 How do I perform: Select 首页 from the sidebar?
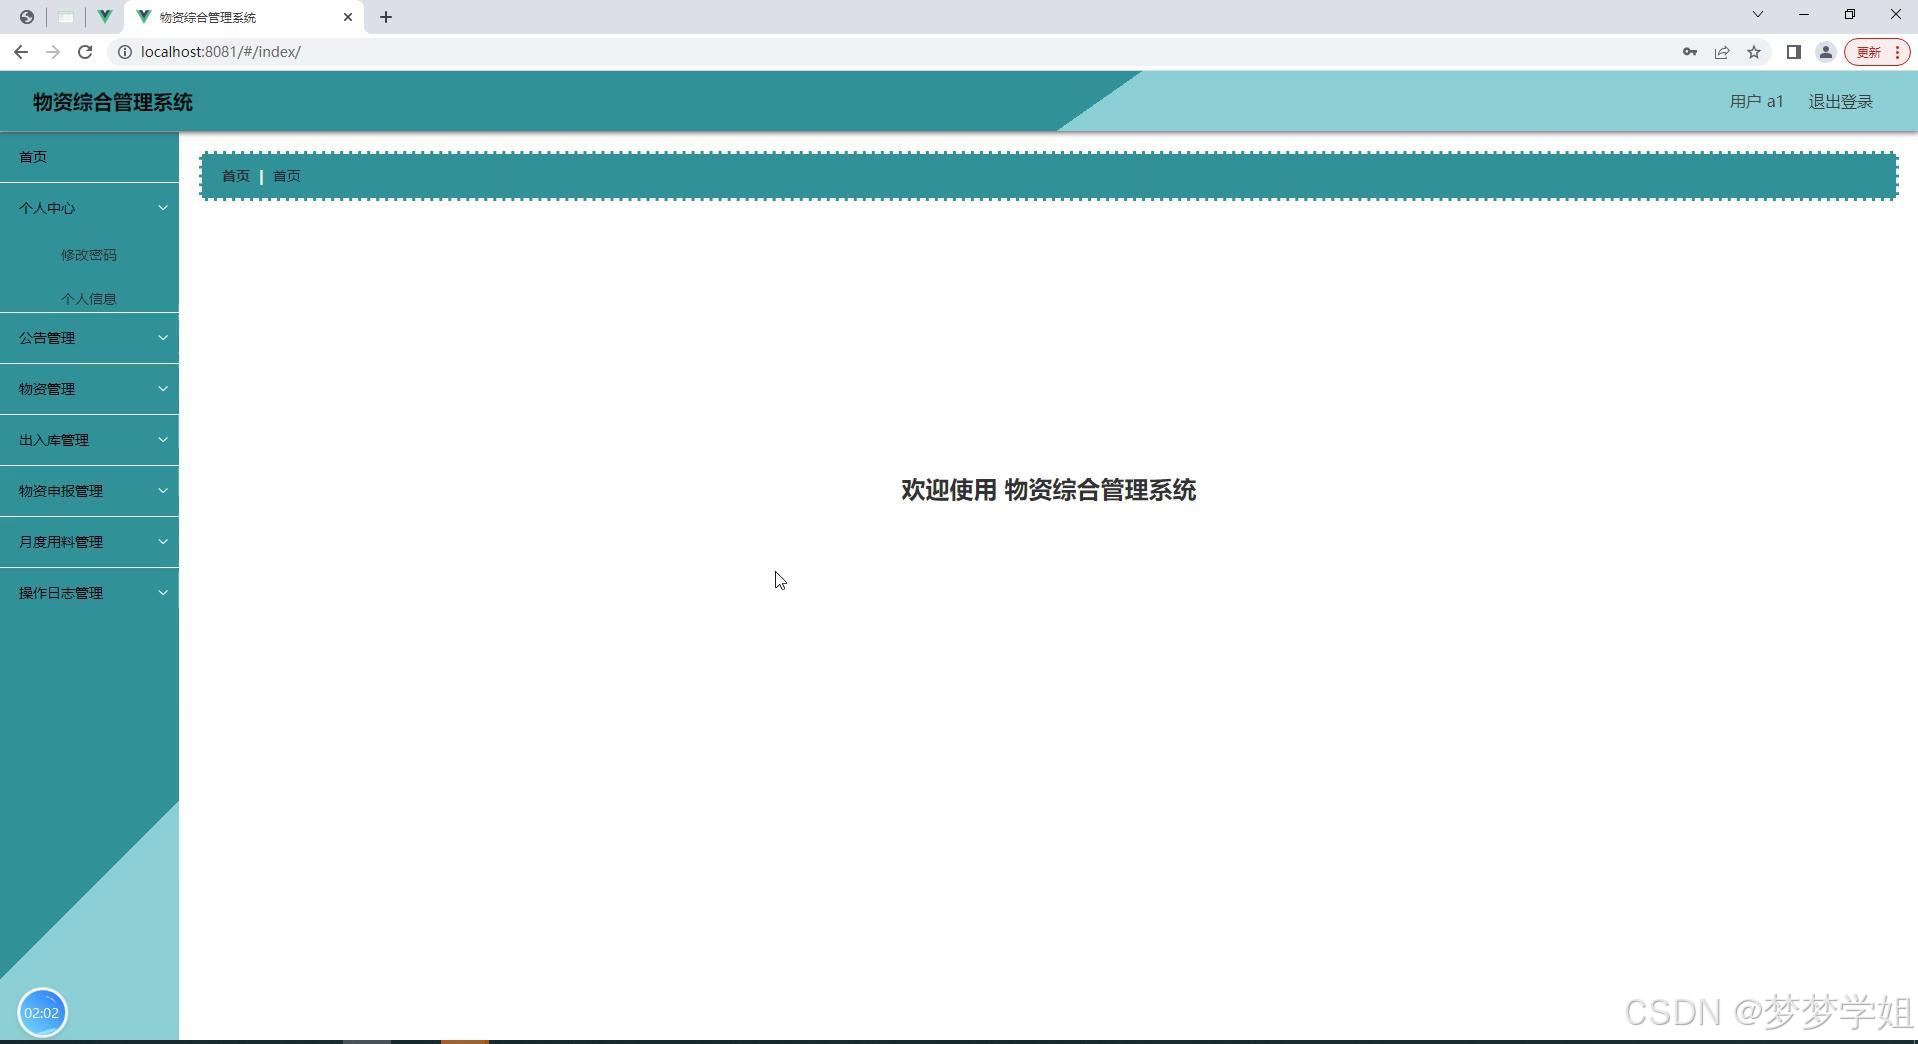pos(31,156)
